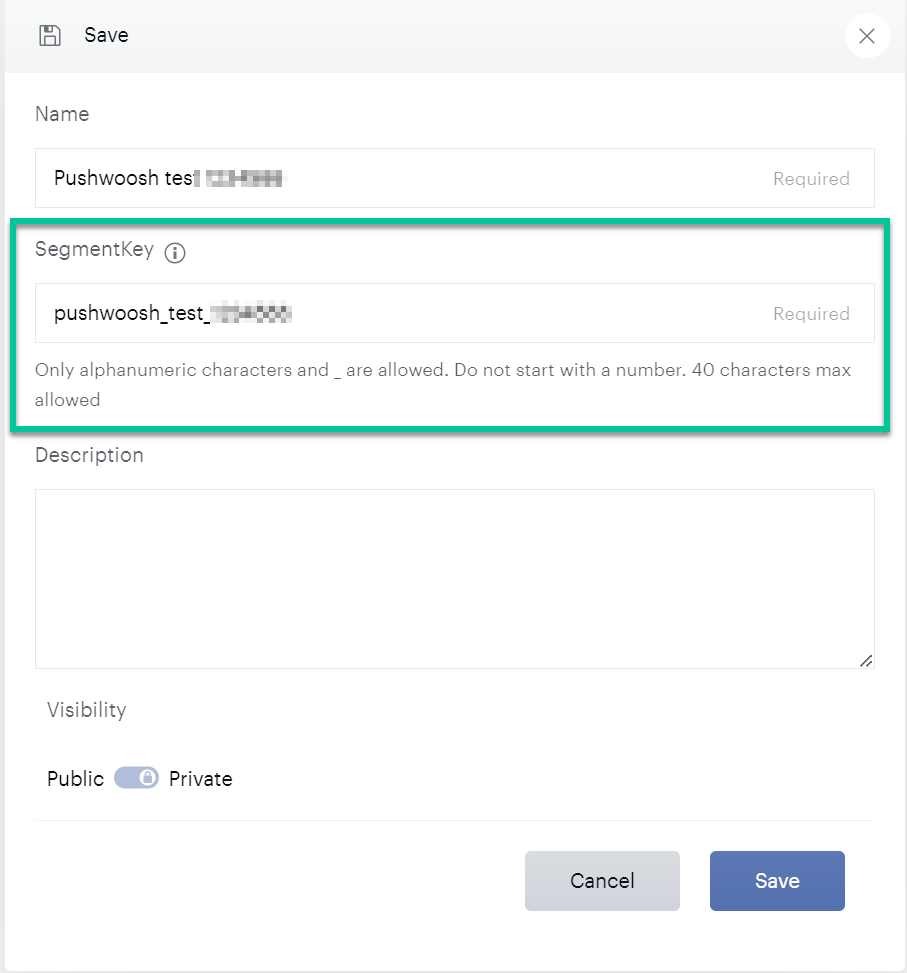The height and width of the screenshot is (973, 907).
Task: Click the Save dialog title text
Action: tap(106, 36)
